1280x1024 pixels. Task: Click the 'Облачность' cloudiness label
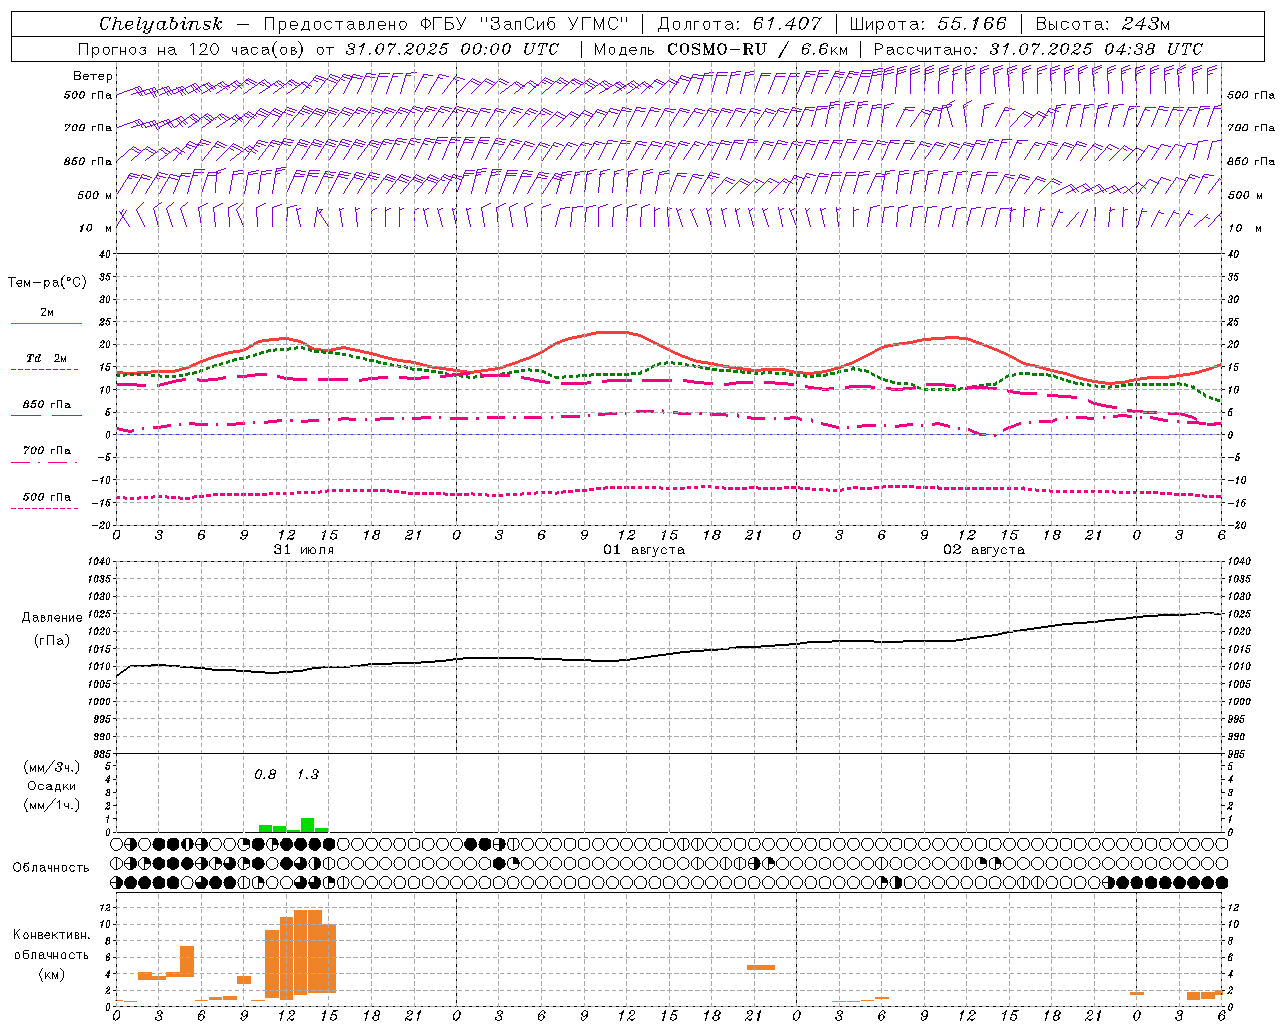pos(51,868)
